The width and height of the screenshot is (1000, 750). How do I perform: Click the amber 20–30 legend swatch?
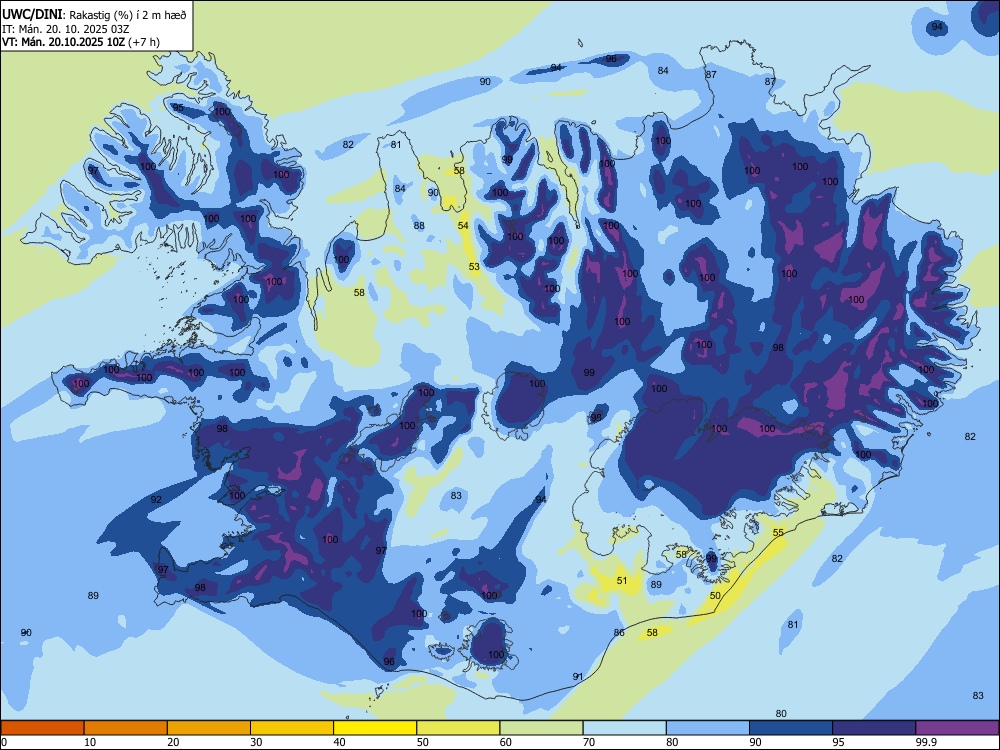209,728
